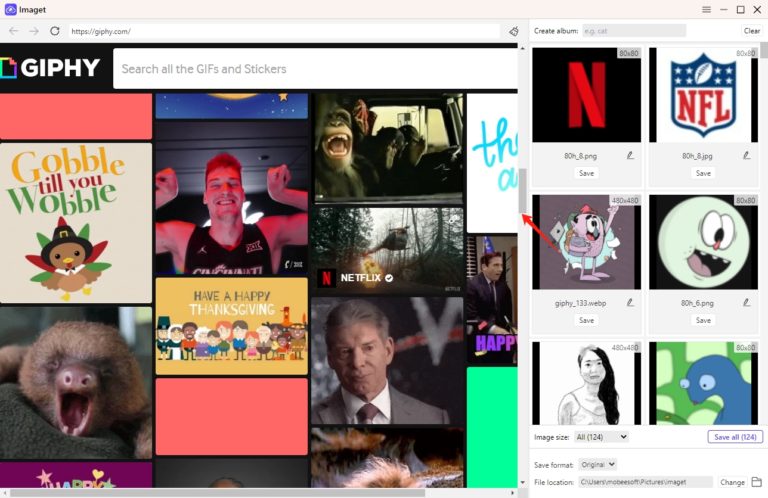
Task: Save the NFL logo image 80h_8.jpg
Action: click(703, 173)
